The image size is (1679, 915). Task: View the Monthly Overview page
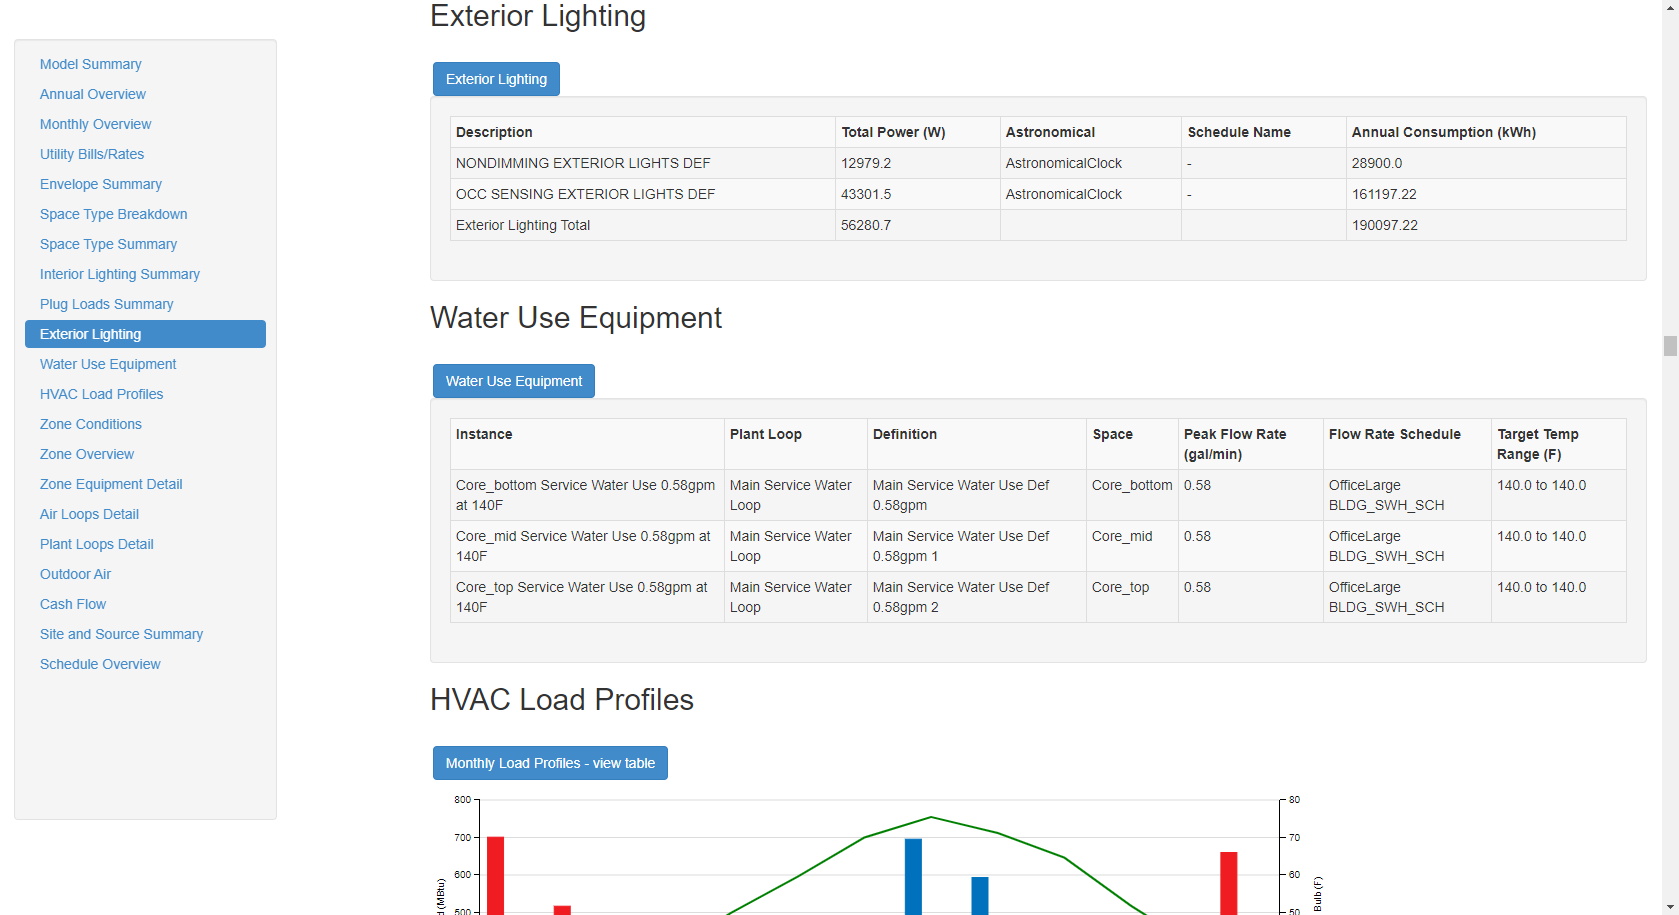(x=95, y=124)
